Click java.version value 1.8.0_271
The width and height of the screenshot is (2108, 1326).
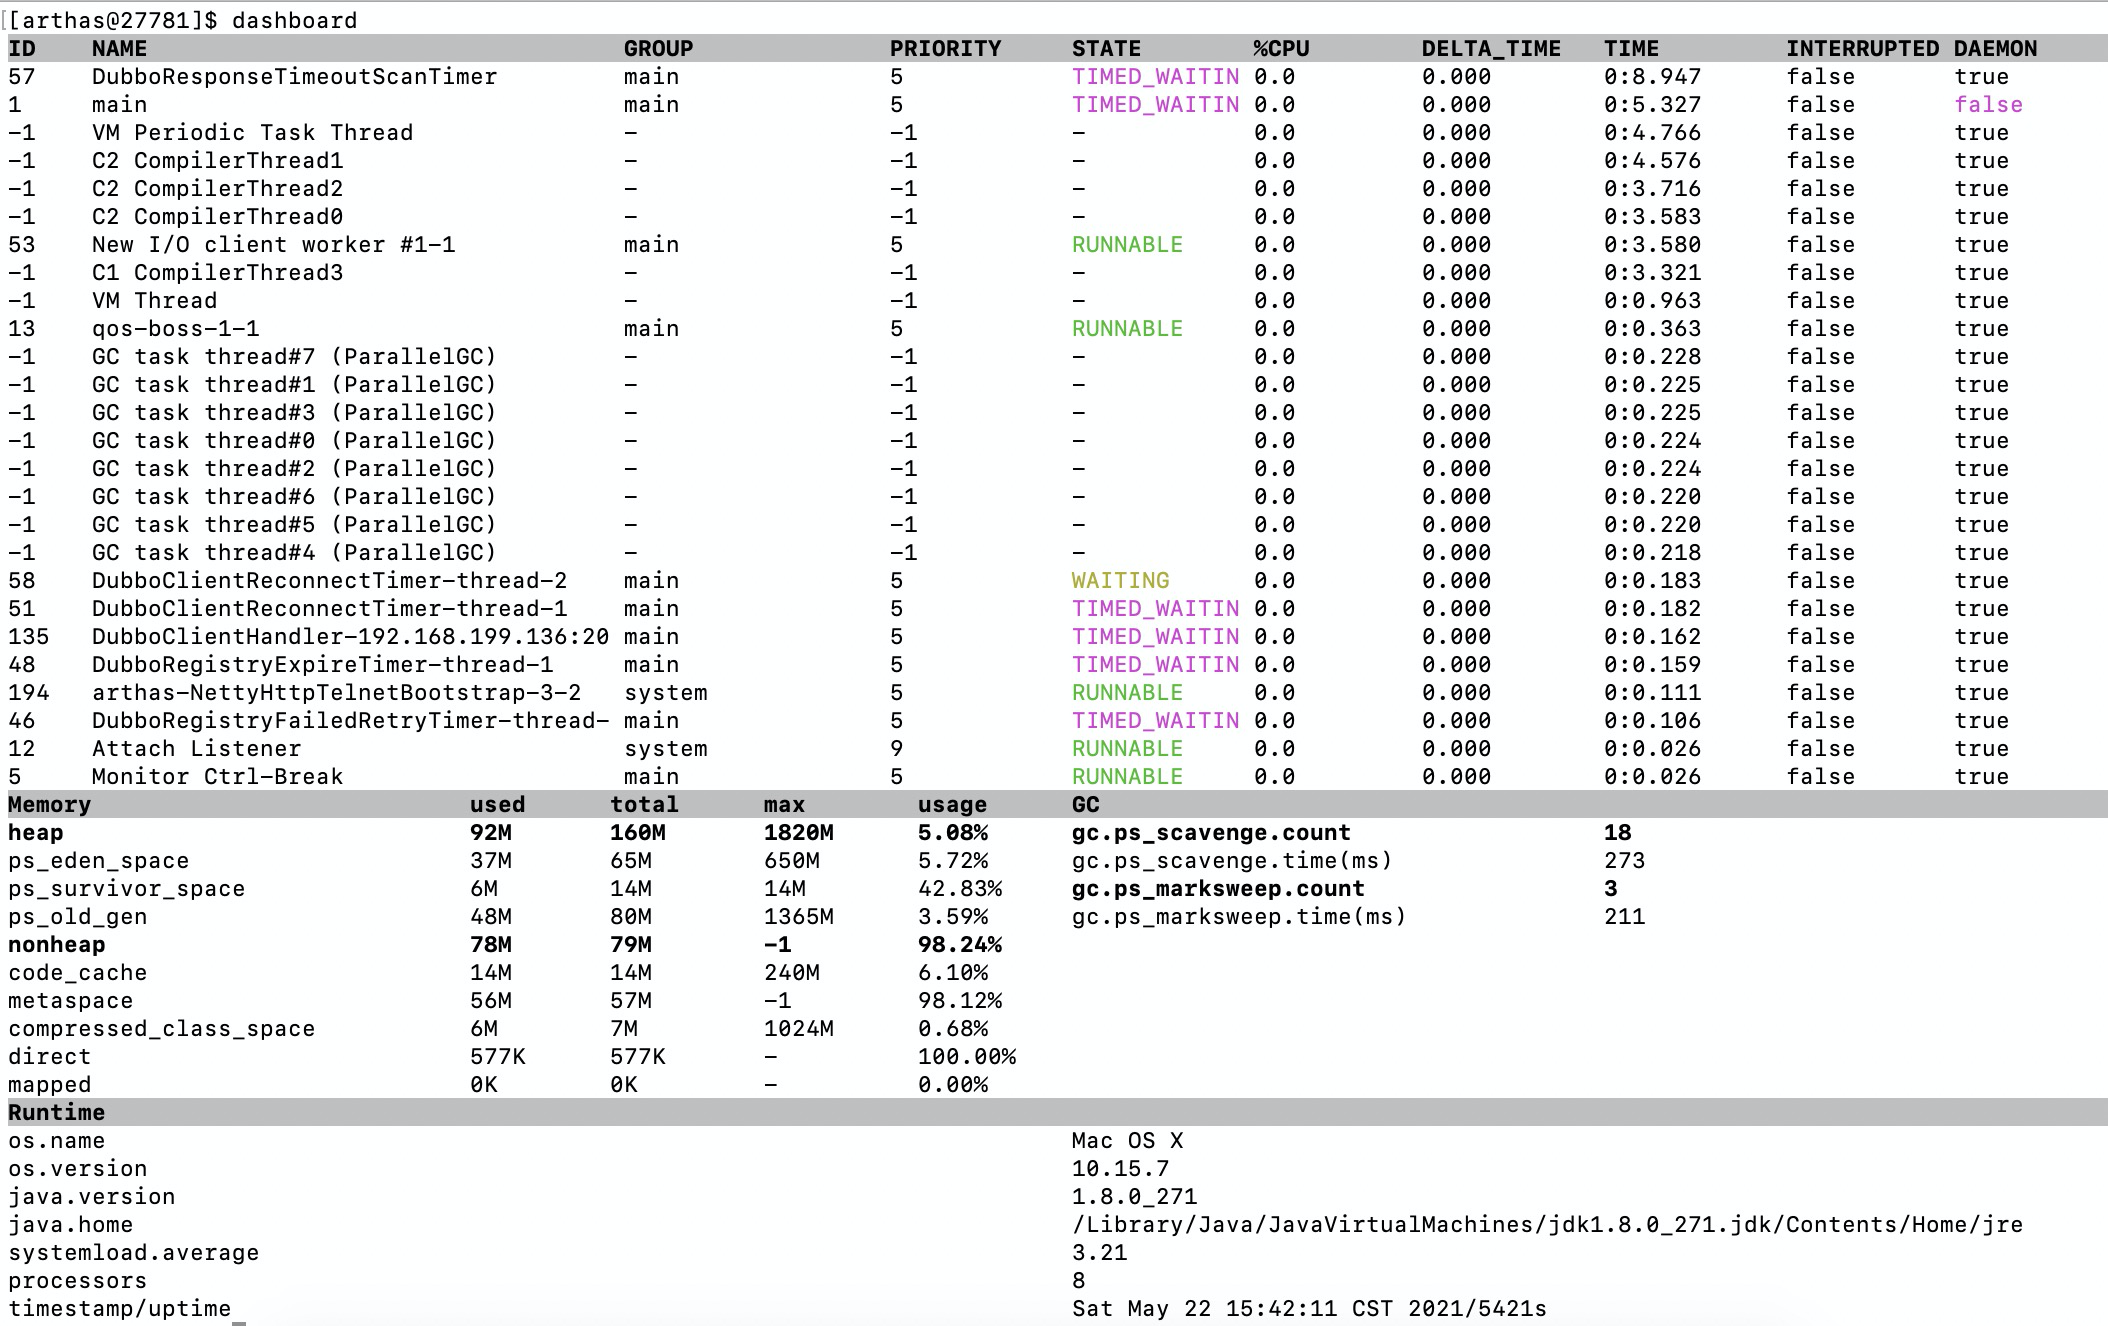[x=1134, y=1196]
